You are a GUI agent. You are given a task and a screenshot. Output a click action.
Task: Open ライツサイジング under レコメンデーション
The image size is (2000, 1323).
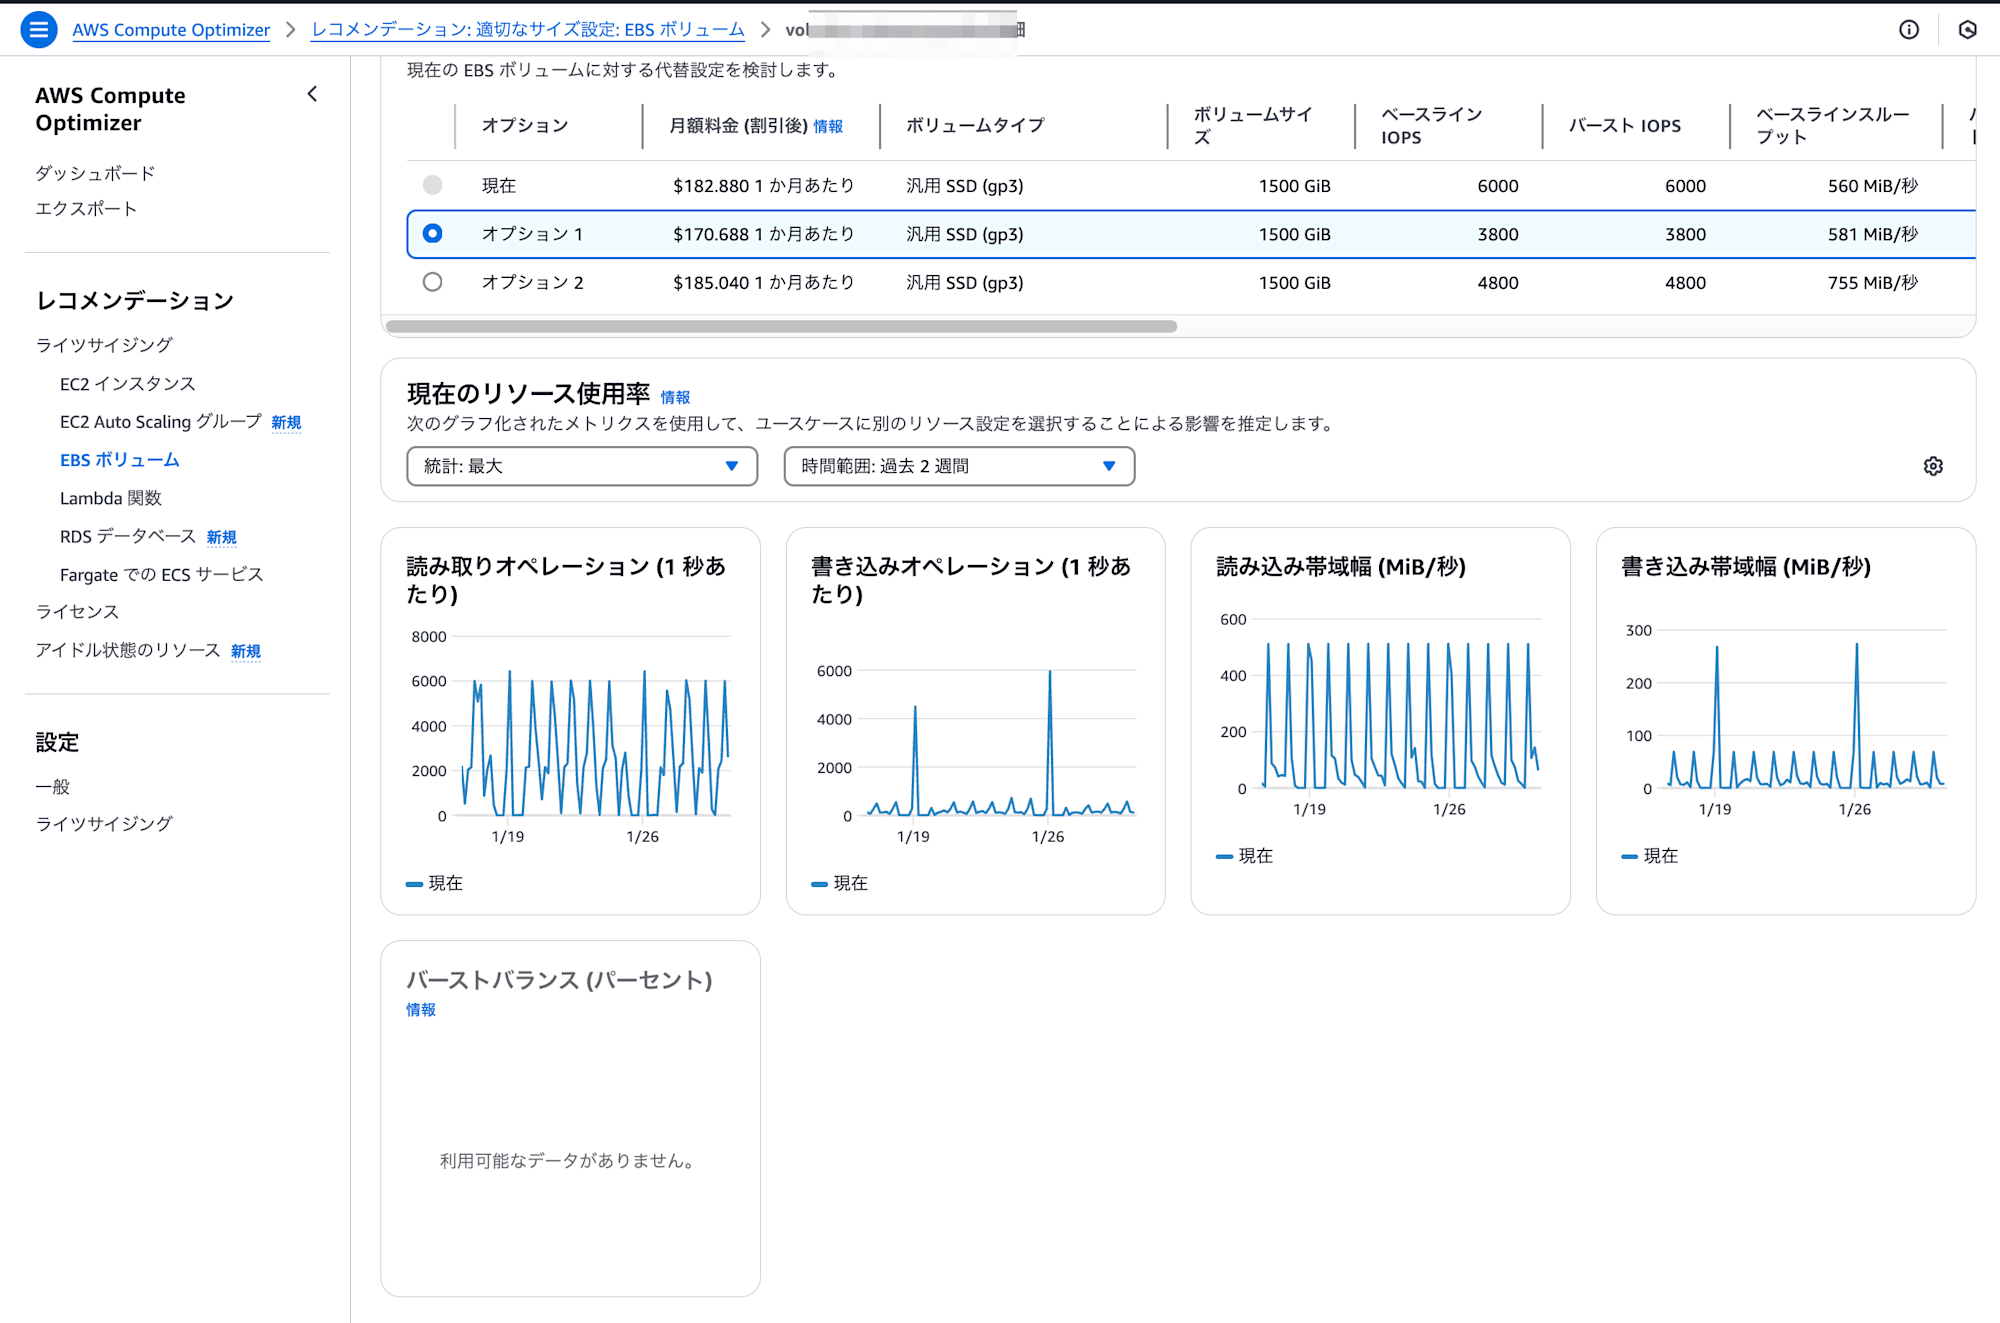tap(104, 345)
